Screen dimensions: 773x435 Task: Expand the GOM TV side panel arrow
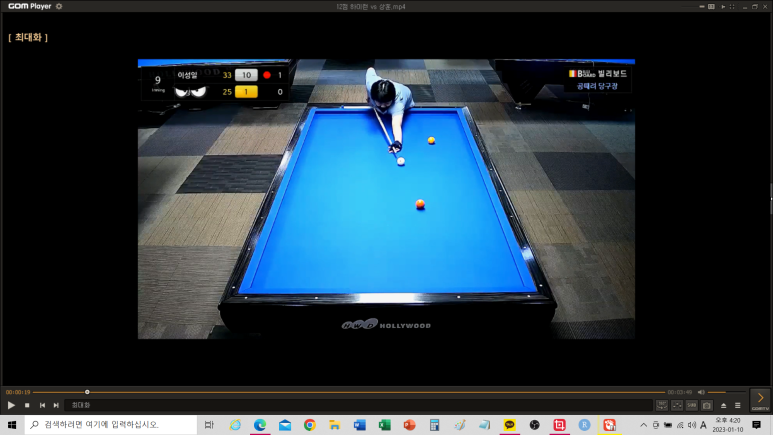[760, 399]
